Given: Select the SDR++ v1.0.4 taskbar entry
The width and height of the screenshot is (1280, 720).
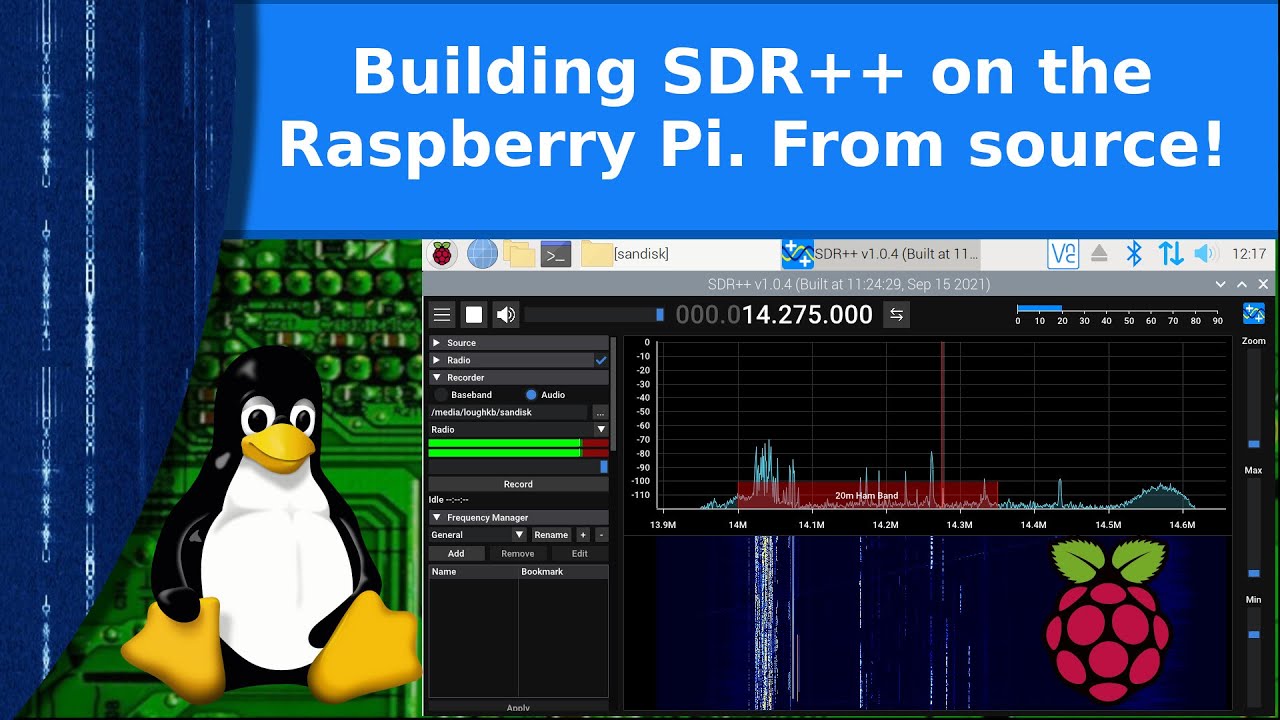Looking at the screenshot, I should (880, 254).
